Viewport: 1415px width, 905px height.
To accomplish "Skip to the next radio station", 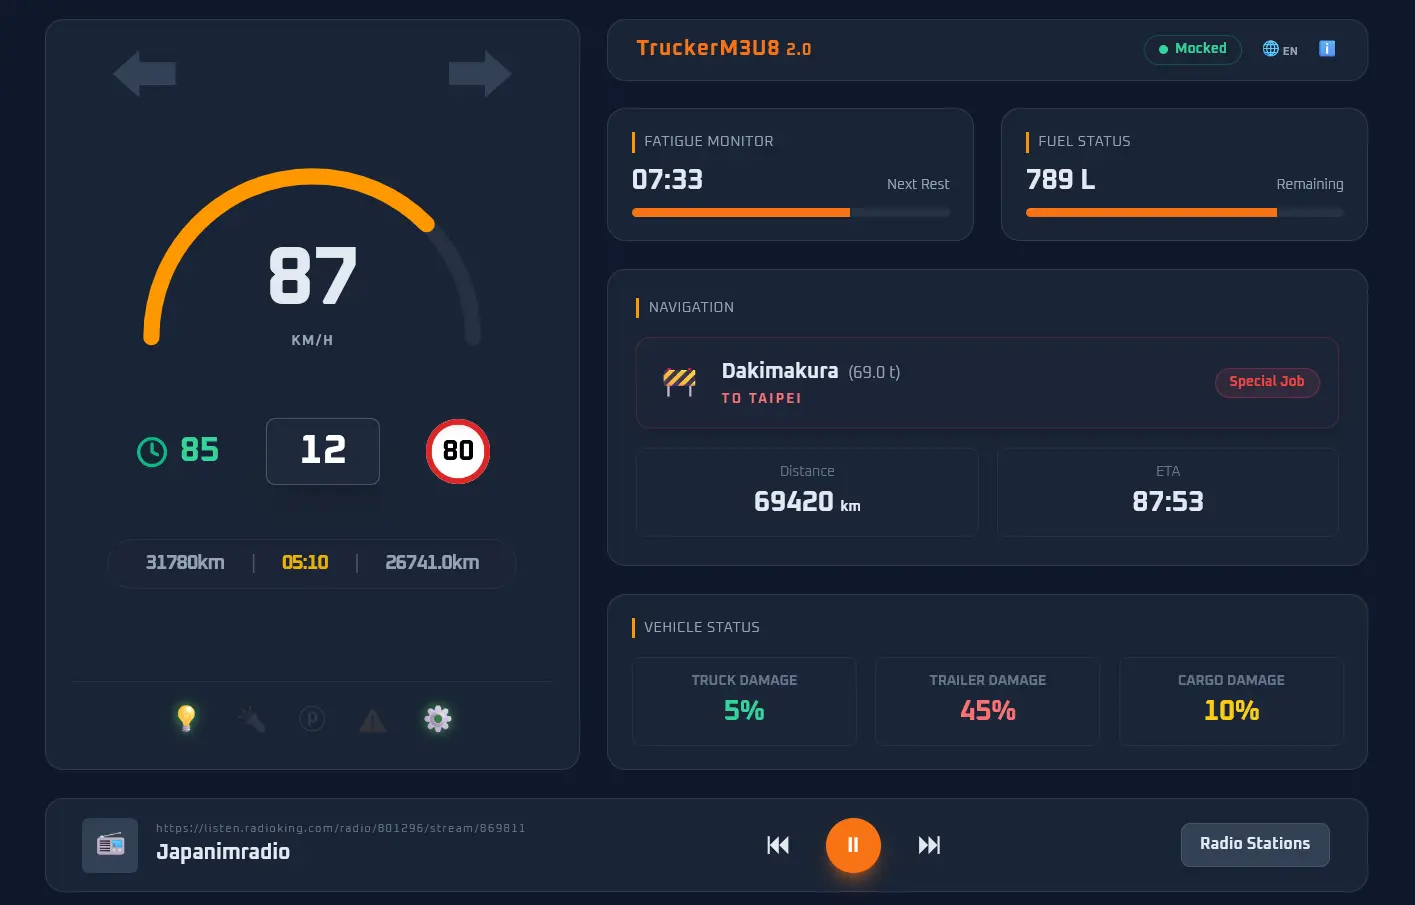I will 929,845.
